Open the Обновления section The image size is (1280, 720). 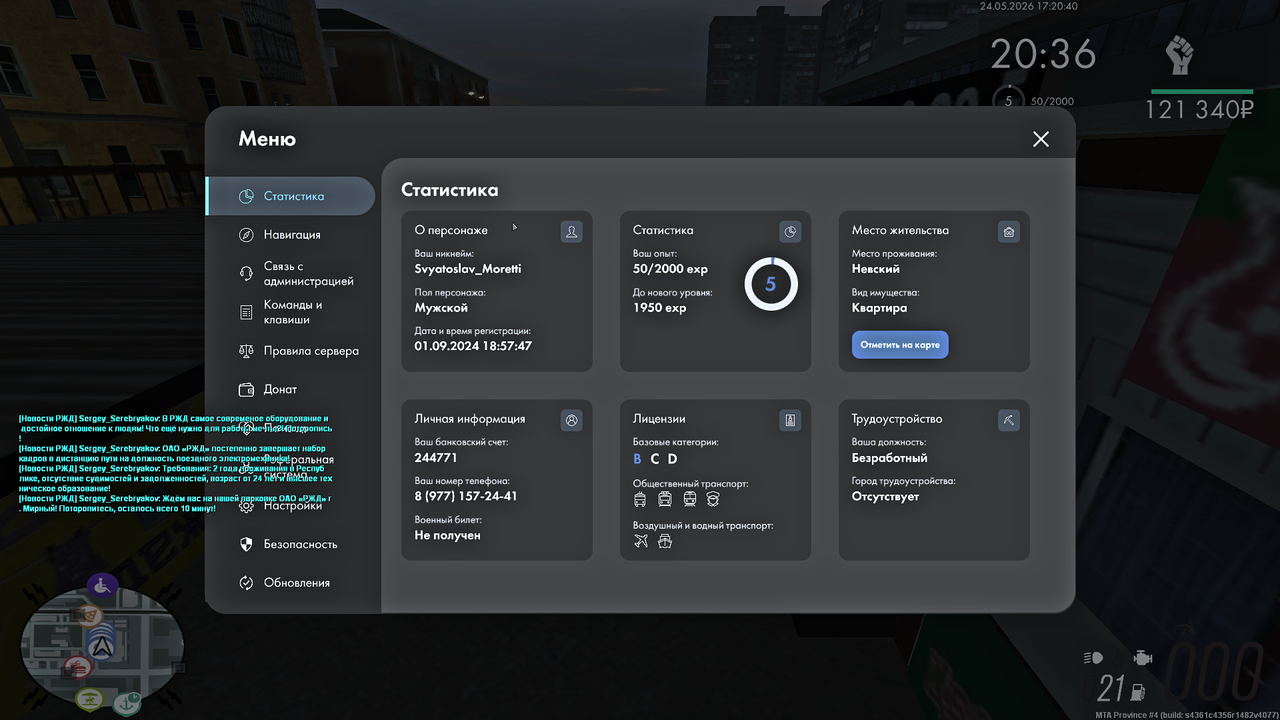pyautogui.click(x=290, y=583)
